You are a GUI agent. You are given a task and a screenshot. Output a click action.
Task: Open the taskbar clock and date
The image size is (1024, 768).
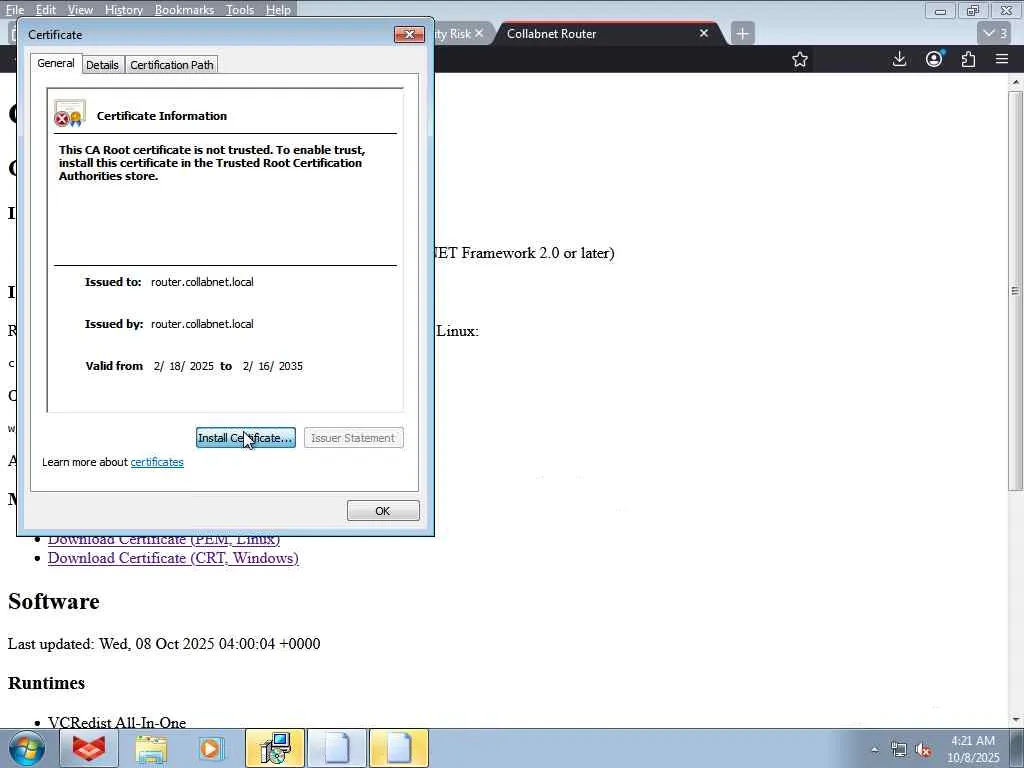coord(973,749)
